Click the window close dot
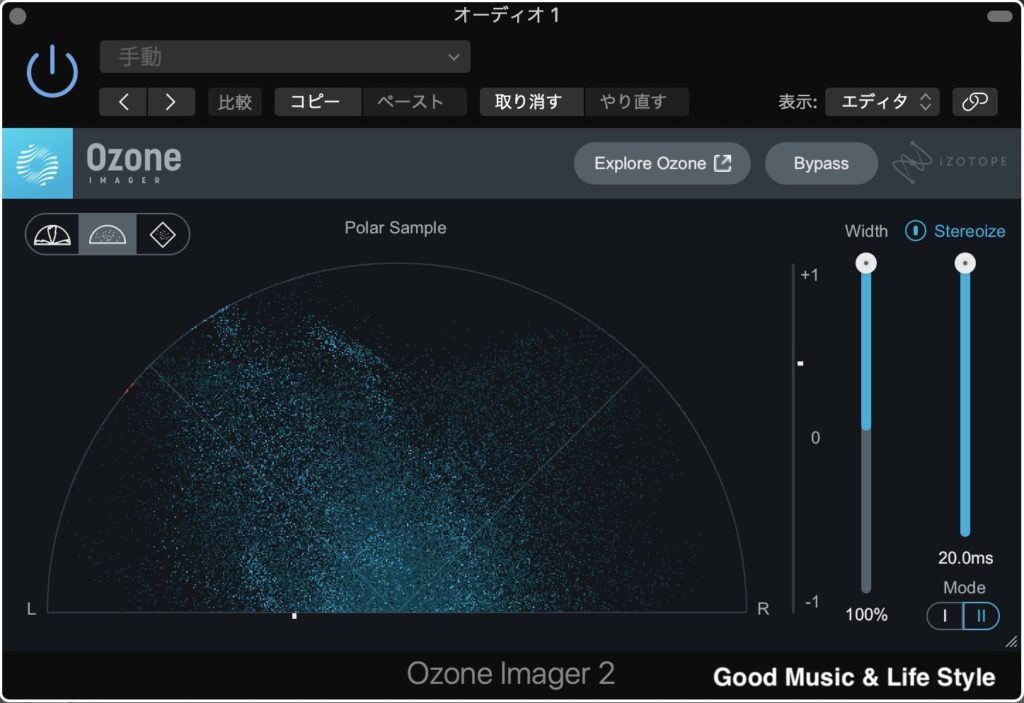 (18, 16)
